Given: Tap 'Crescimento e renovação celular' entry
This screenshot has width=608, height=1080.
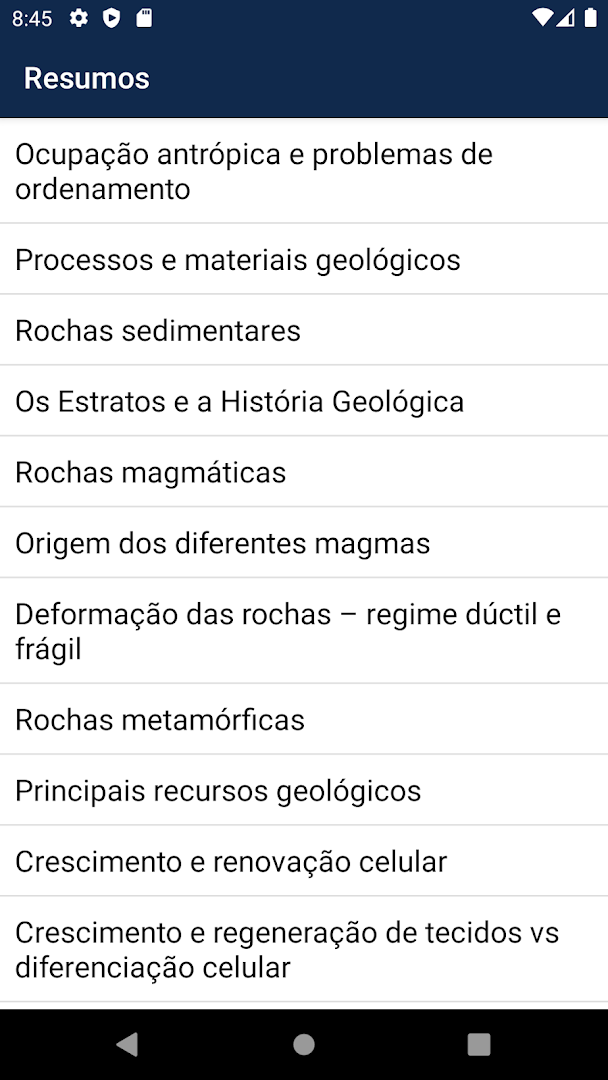Looking at the screenshot, I should (x=231, y=860).
